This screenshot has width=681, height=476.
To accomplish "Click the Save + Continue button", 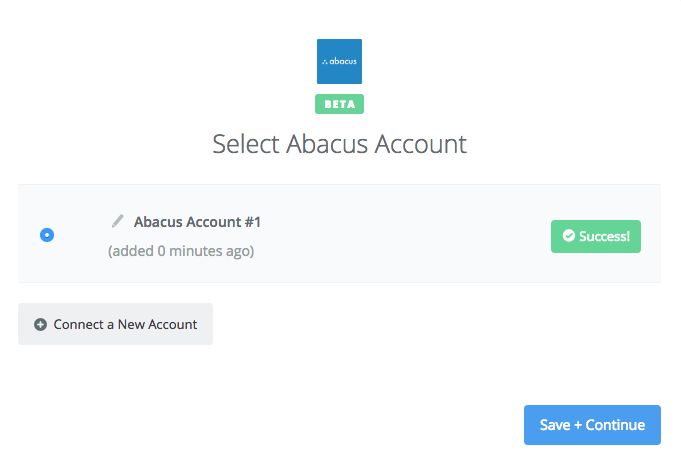I will coord(592,425).
